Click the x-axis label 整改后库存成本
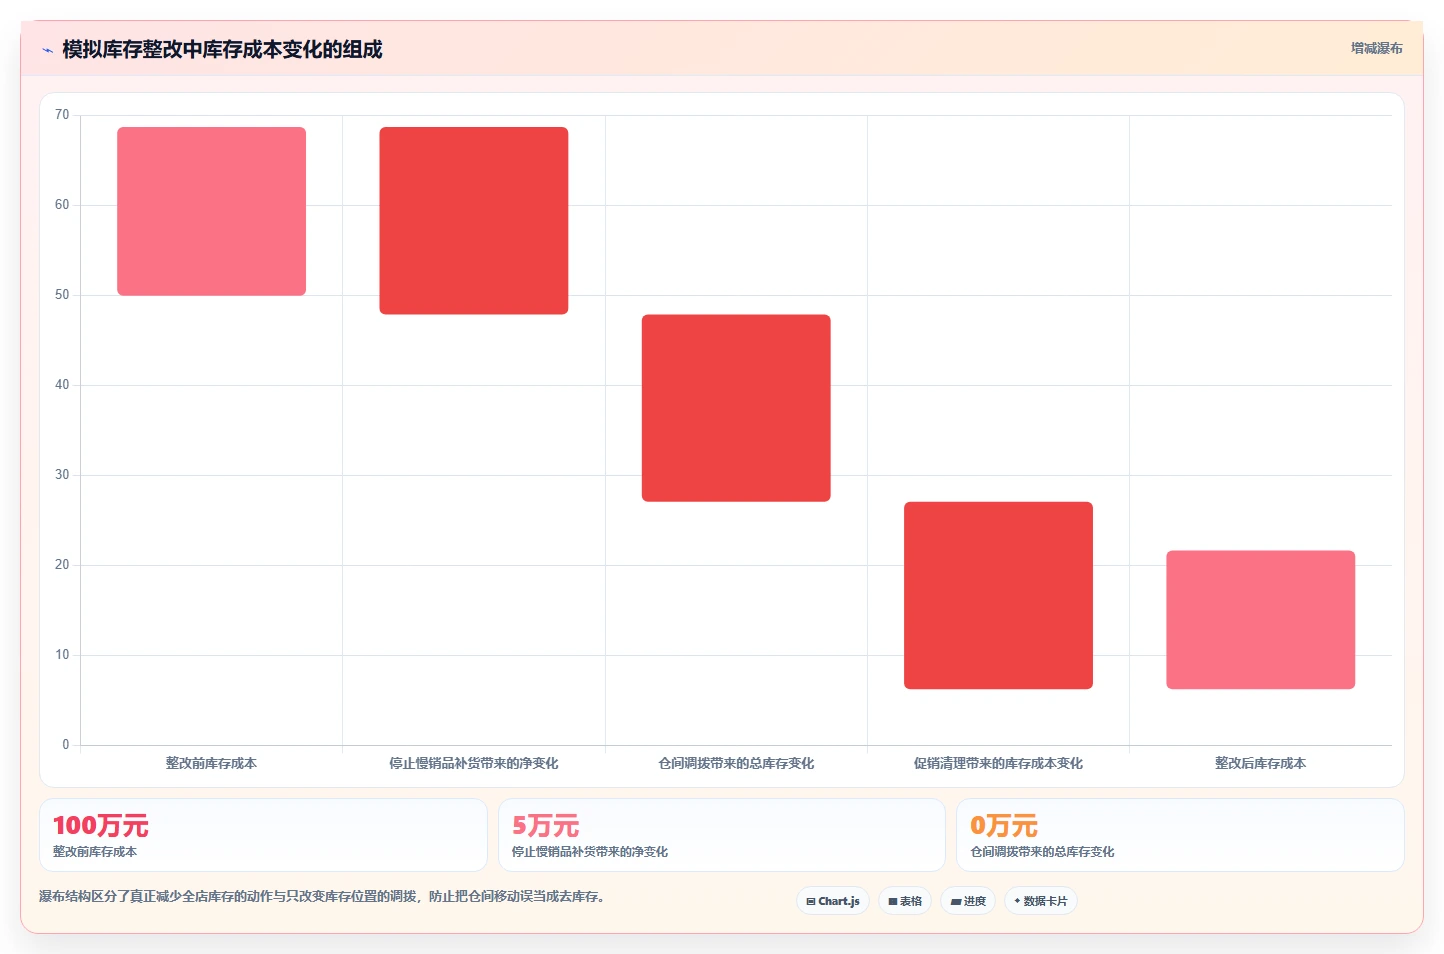The image size is (1444, 954). 1260,763
